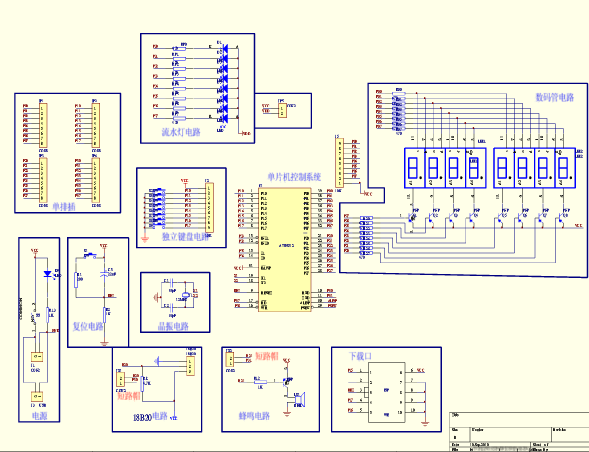This screenshot has height=452, width=589.
Task: Click the 流水灯电路 label text
Action: pos(181,132)
